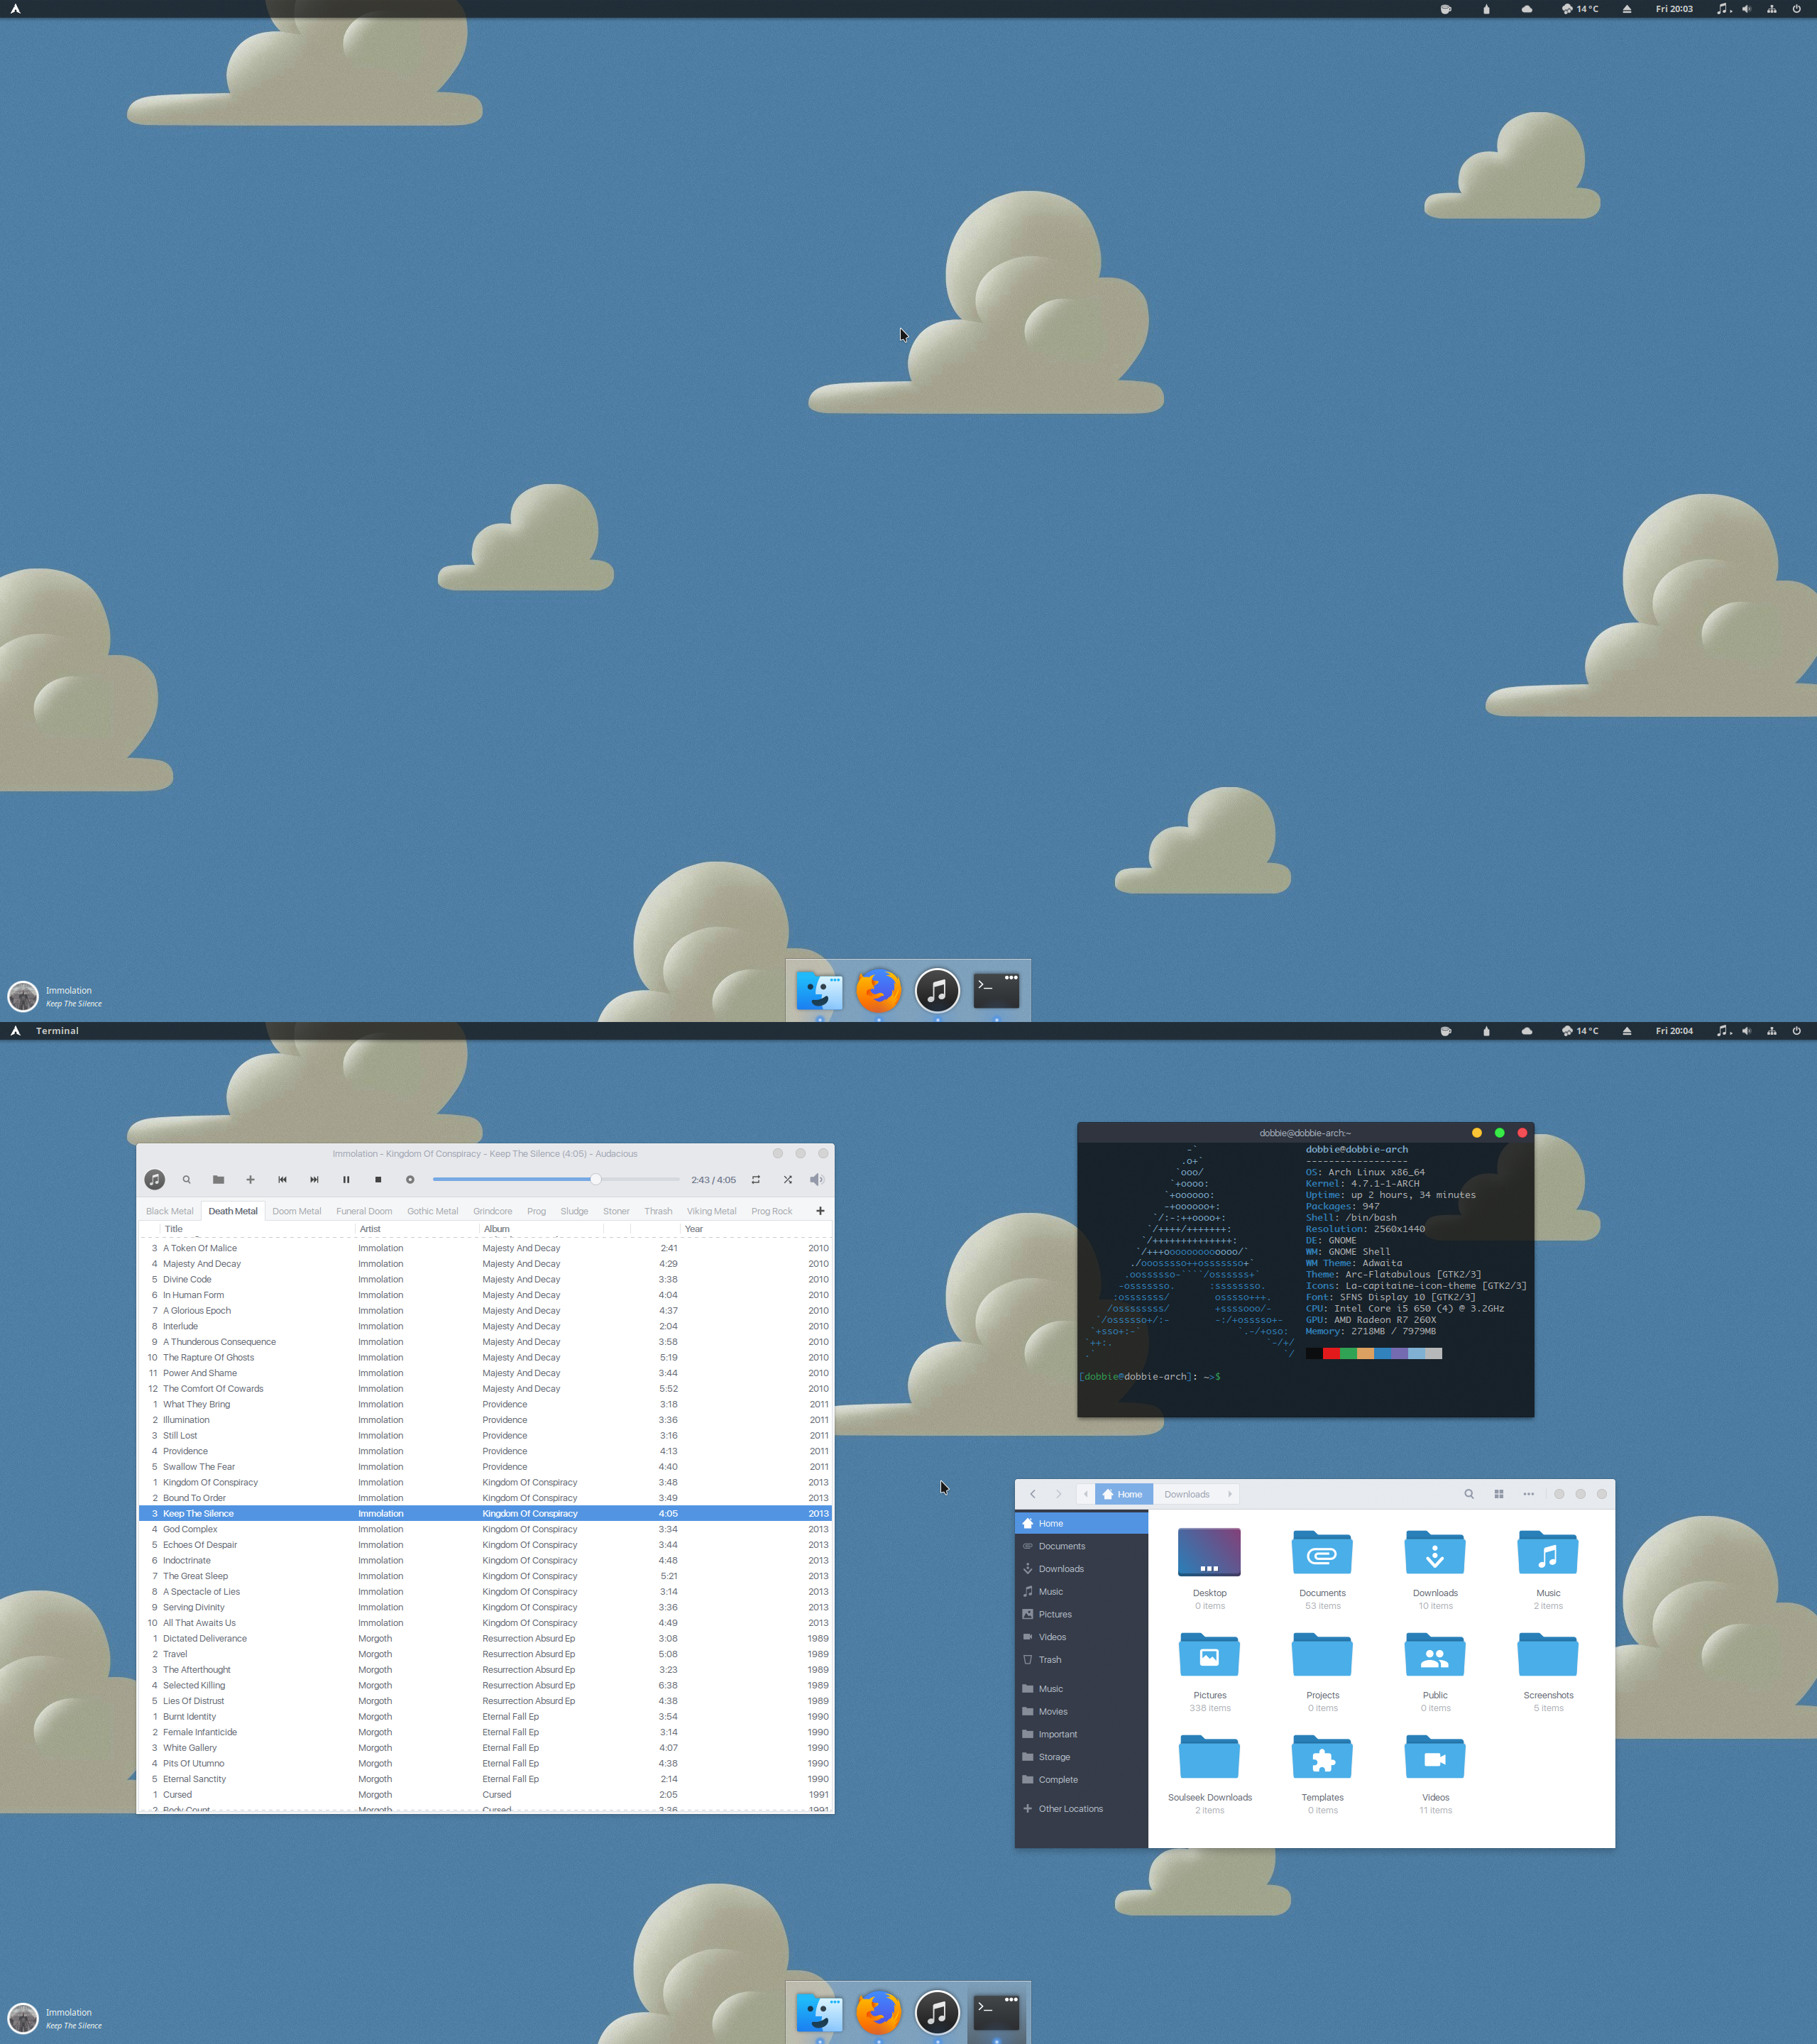This screenshot has height=2044, width=1817.
Task: Open the Funeral Doom playlist tab
Action: pos(364,1211)
